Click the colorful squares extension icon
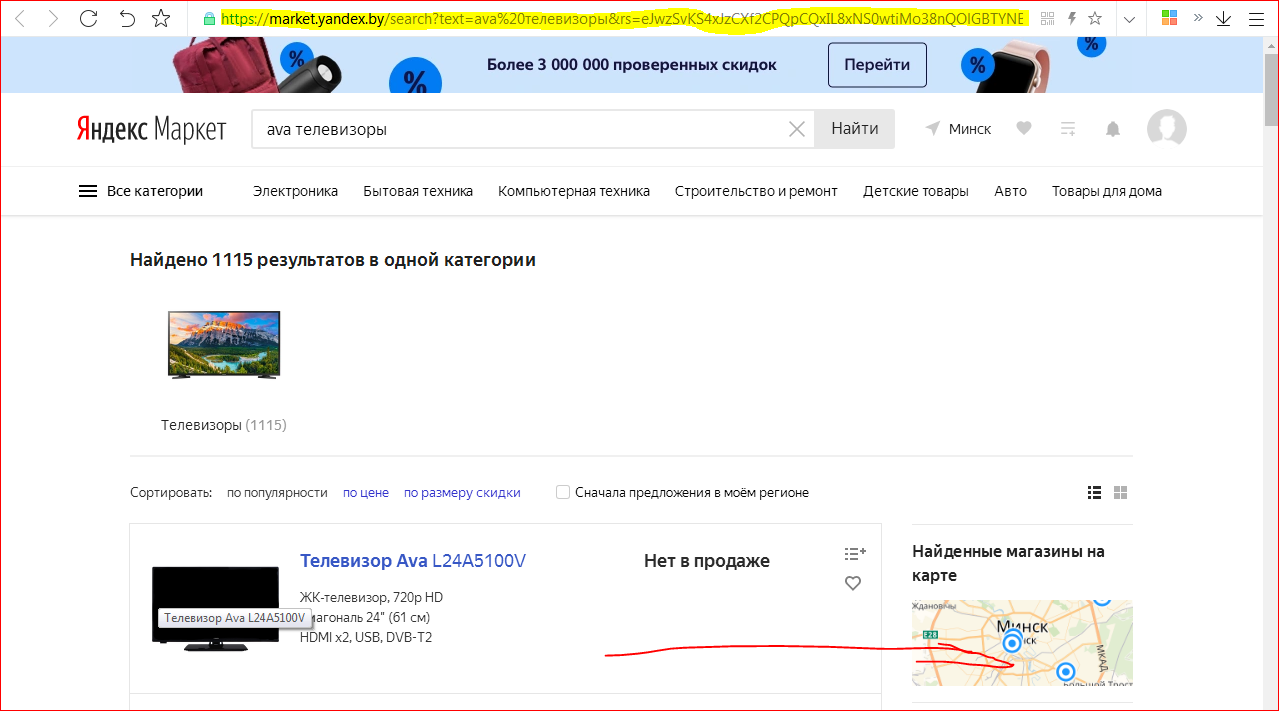Image resolution: width=1279 pixels, height=711 pixels. tap(1169, 18)
